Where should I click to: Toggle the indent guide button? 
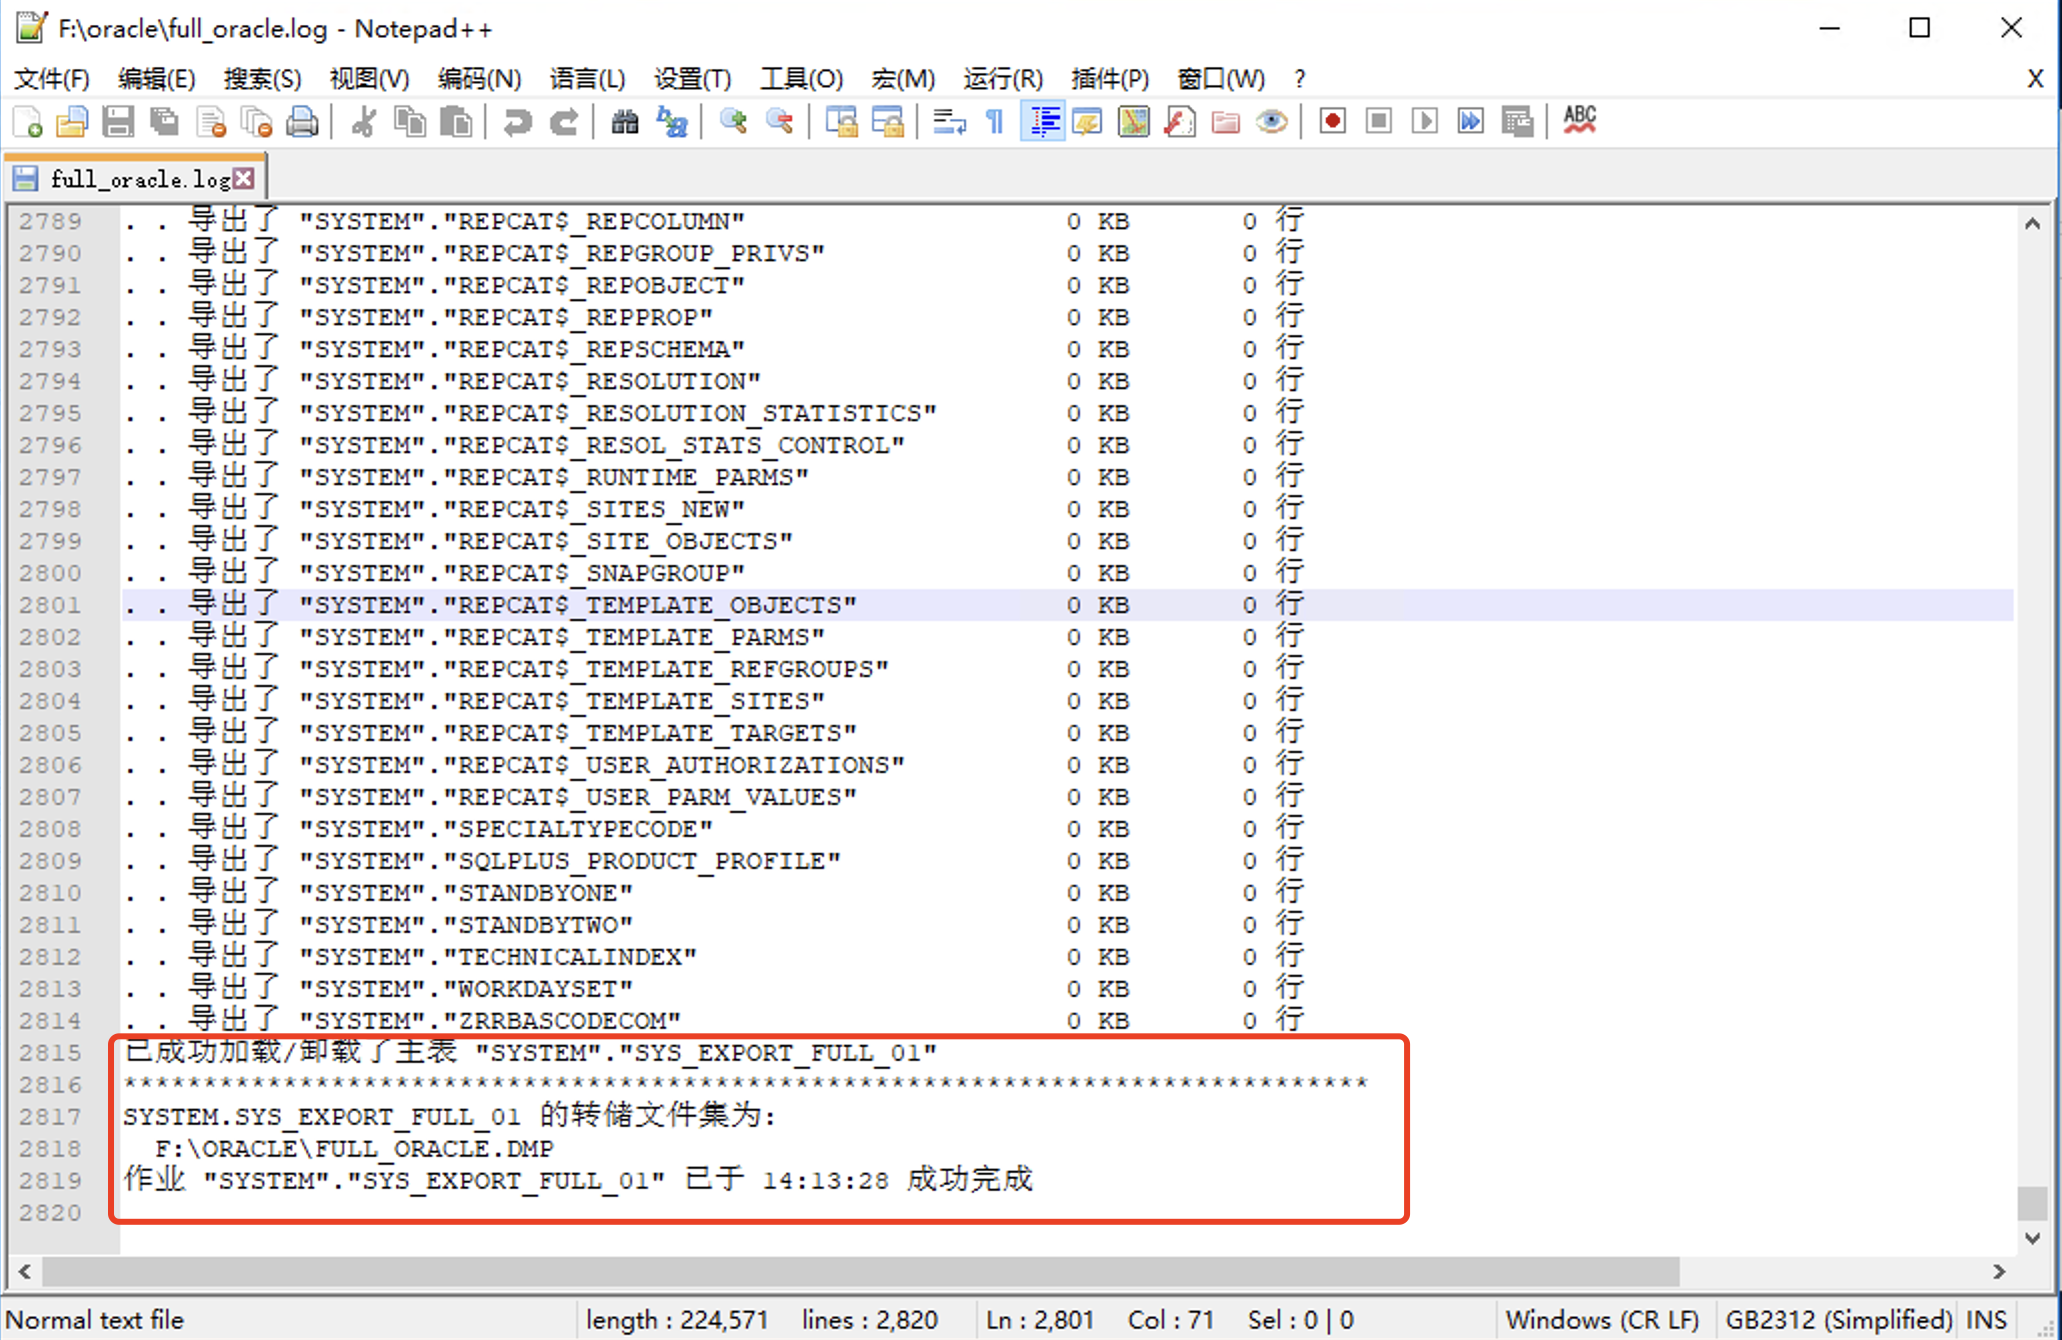click(1044, 122)
